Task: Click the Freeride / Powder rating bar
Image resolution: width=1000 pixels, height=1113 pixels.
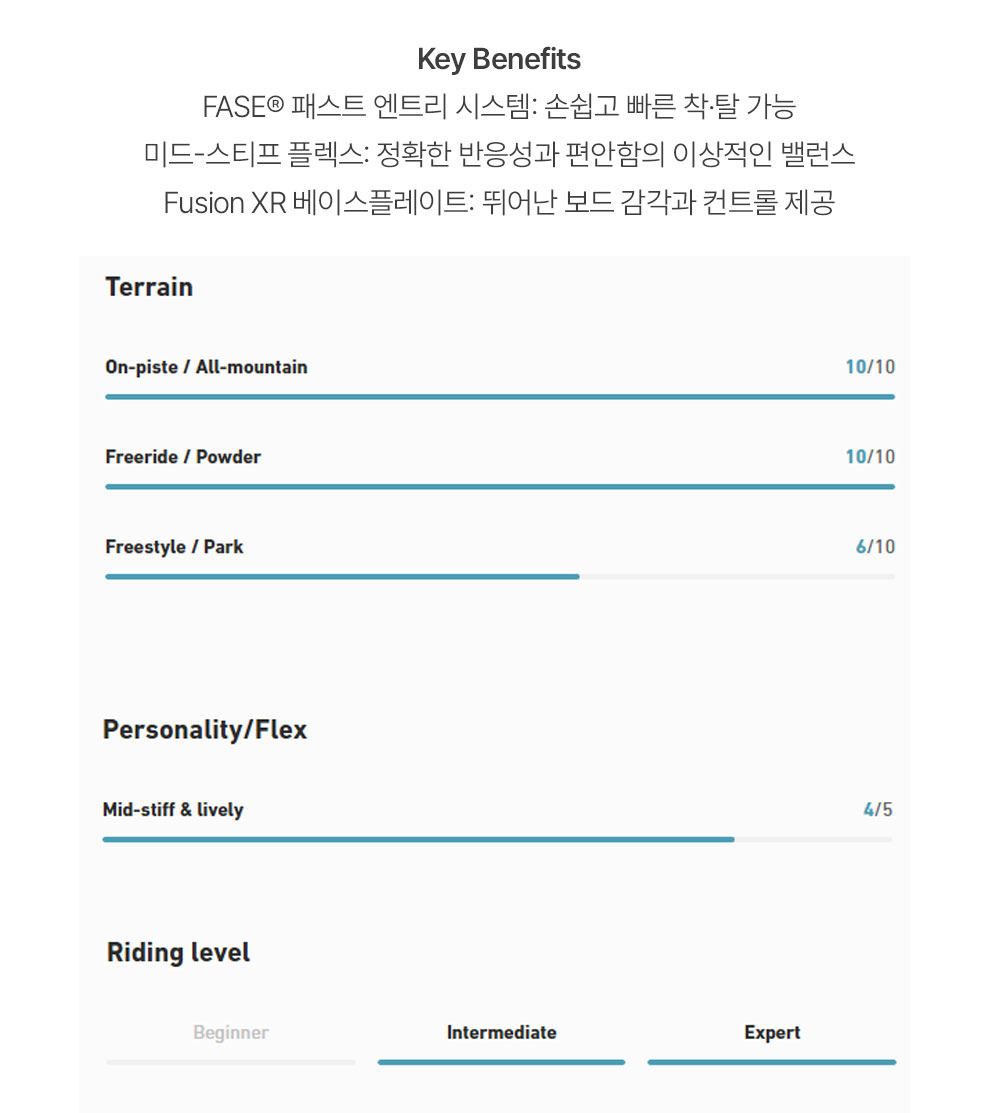Action: tap(499, 487)
